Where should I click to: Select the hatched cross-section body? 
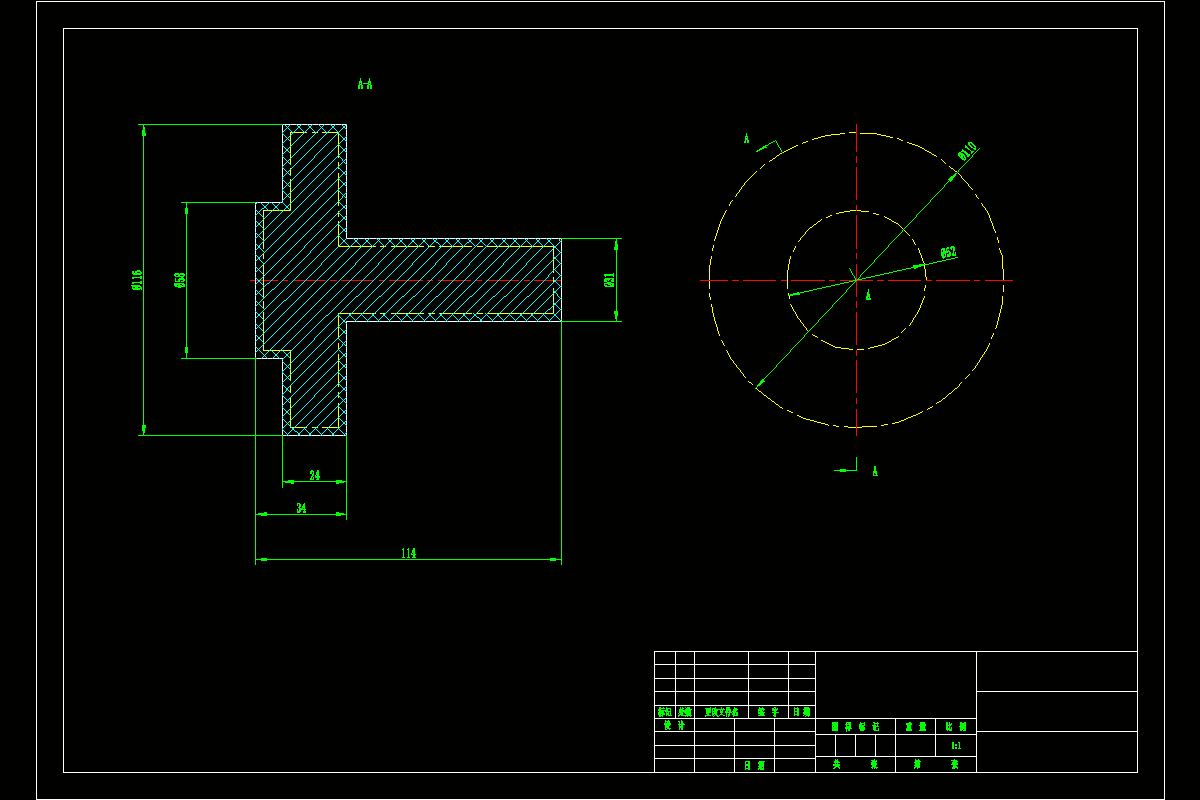408,280
